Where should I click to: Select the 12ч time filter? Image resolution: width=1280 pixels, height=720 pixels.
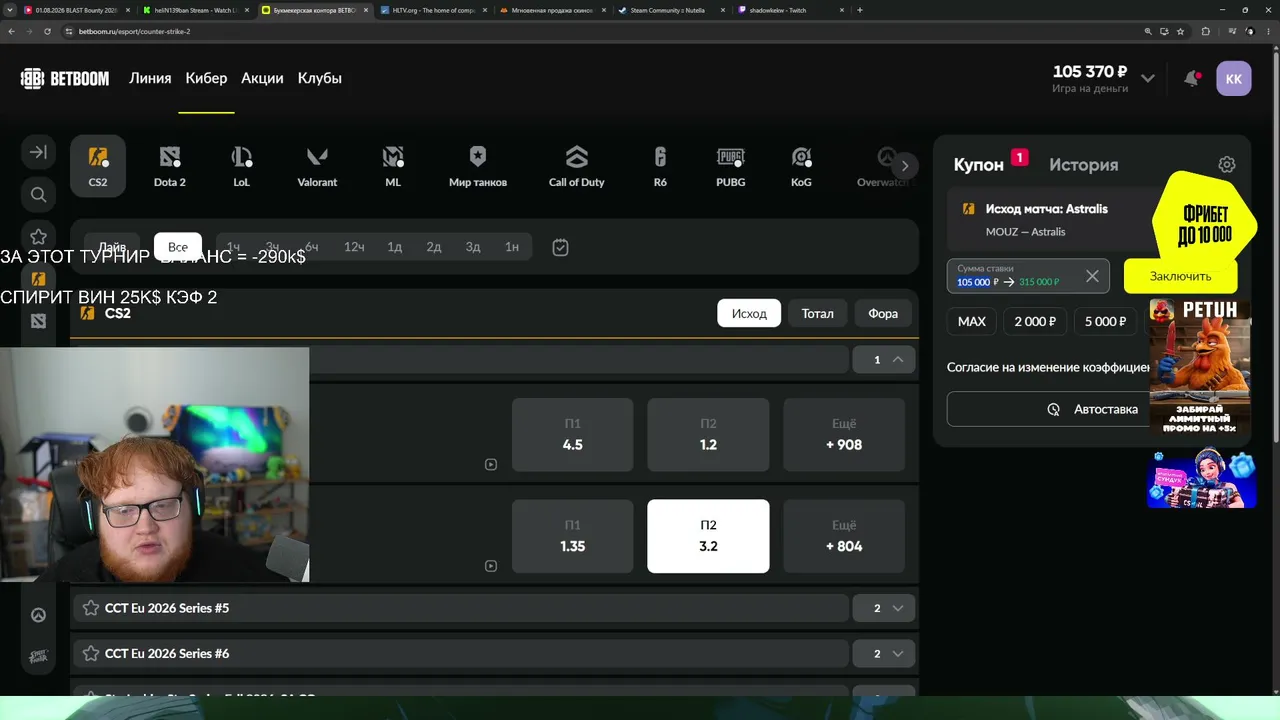click(x=354, y=247)
